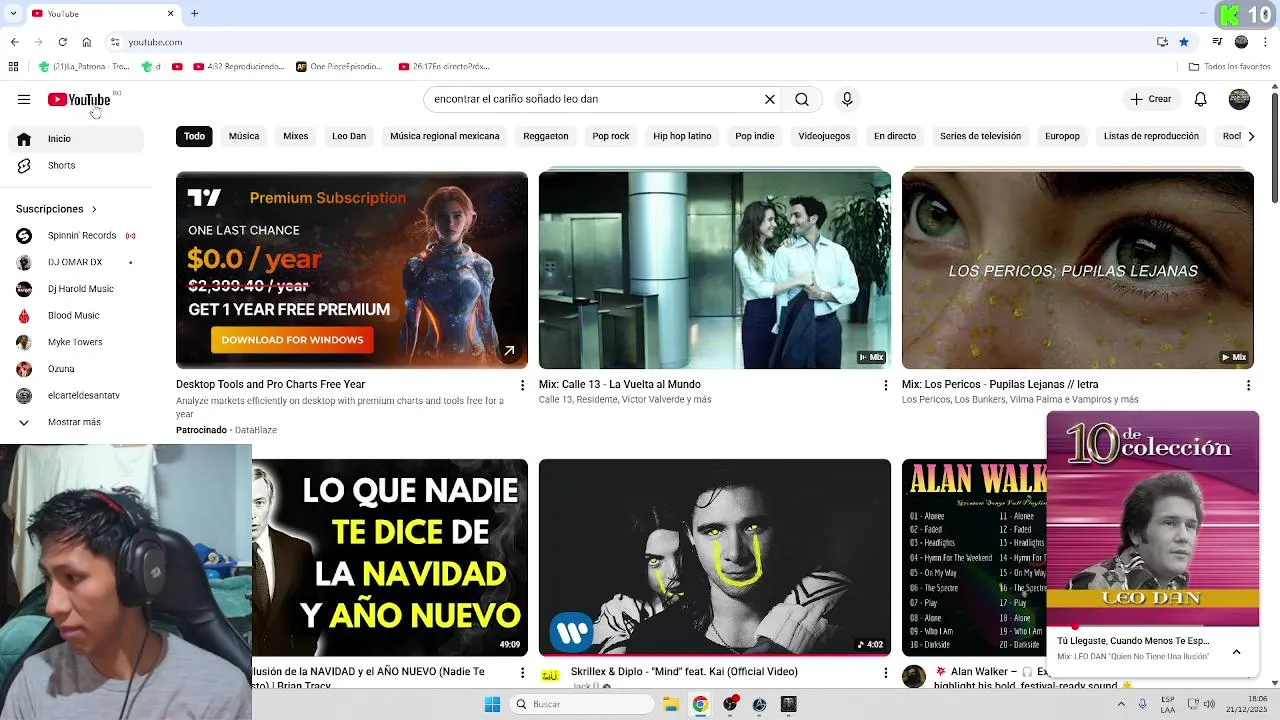
Task: Open Navidad y Año Nuevo thumbnail
Action: click(x=390, y=557)
